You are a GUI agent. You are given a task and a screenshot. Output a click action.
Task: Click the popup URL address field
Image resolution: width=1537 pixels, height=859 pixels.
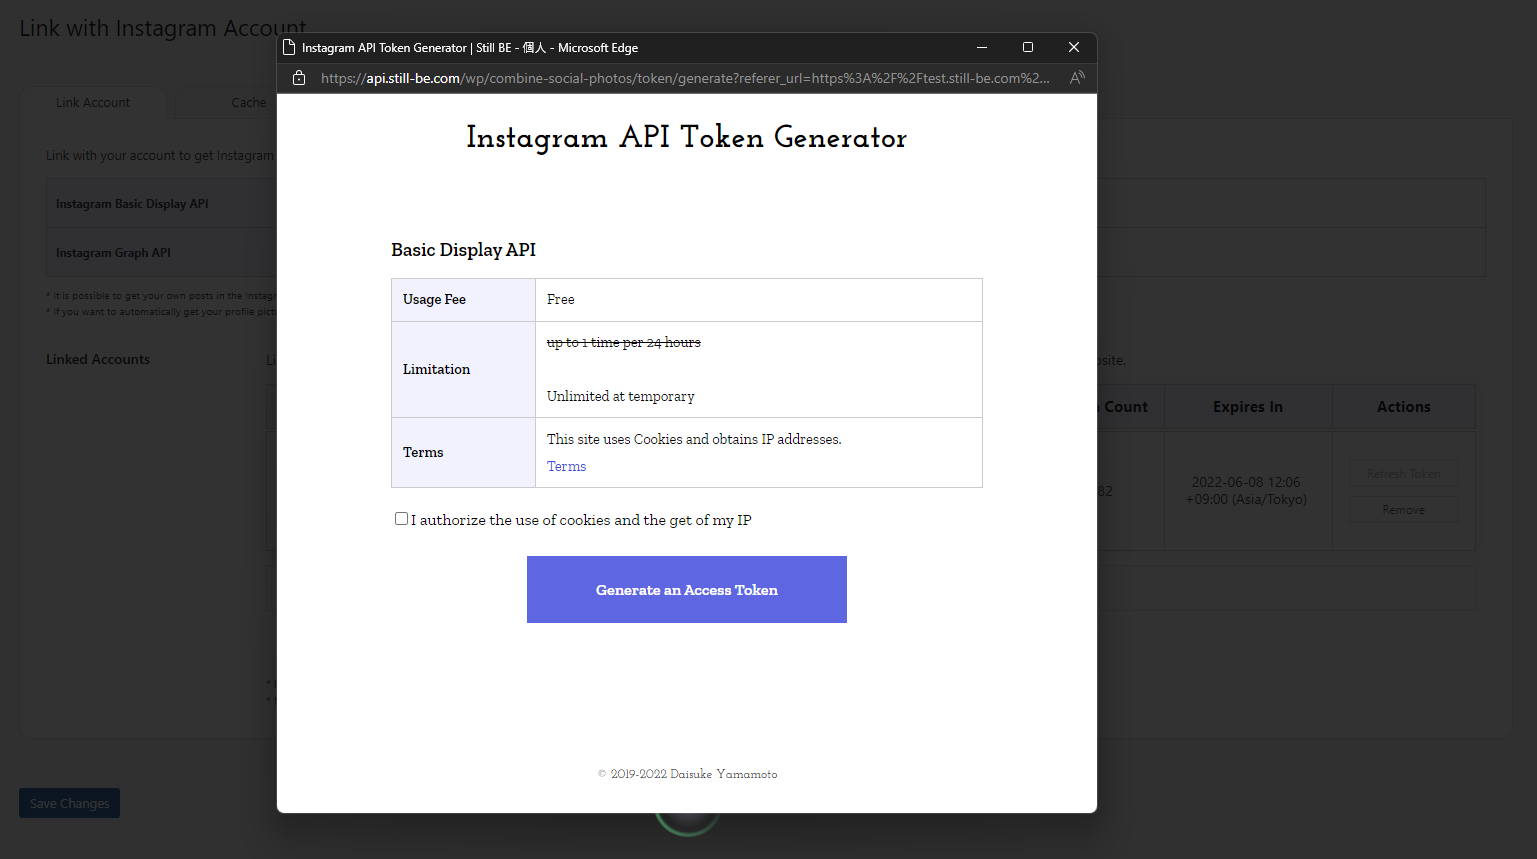(x=685, y=78)
